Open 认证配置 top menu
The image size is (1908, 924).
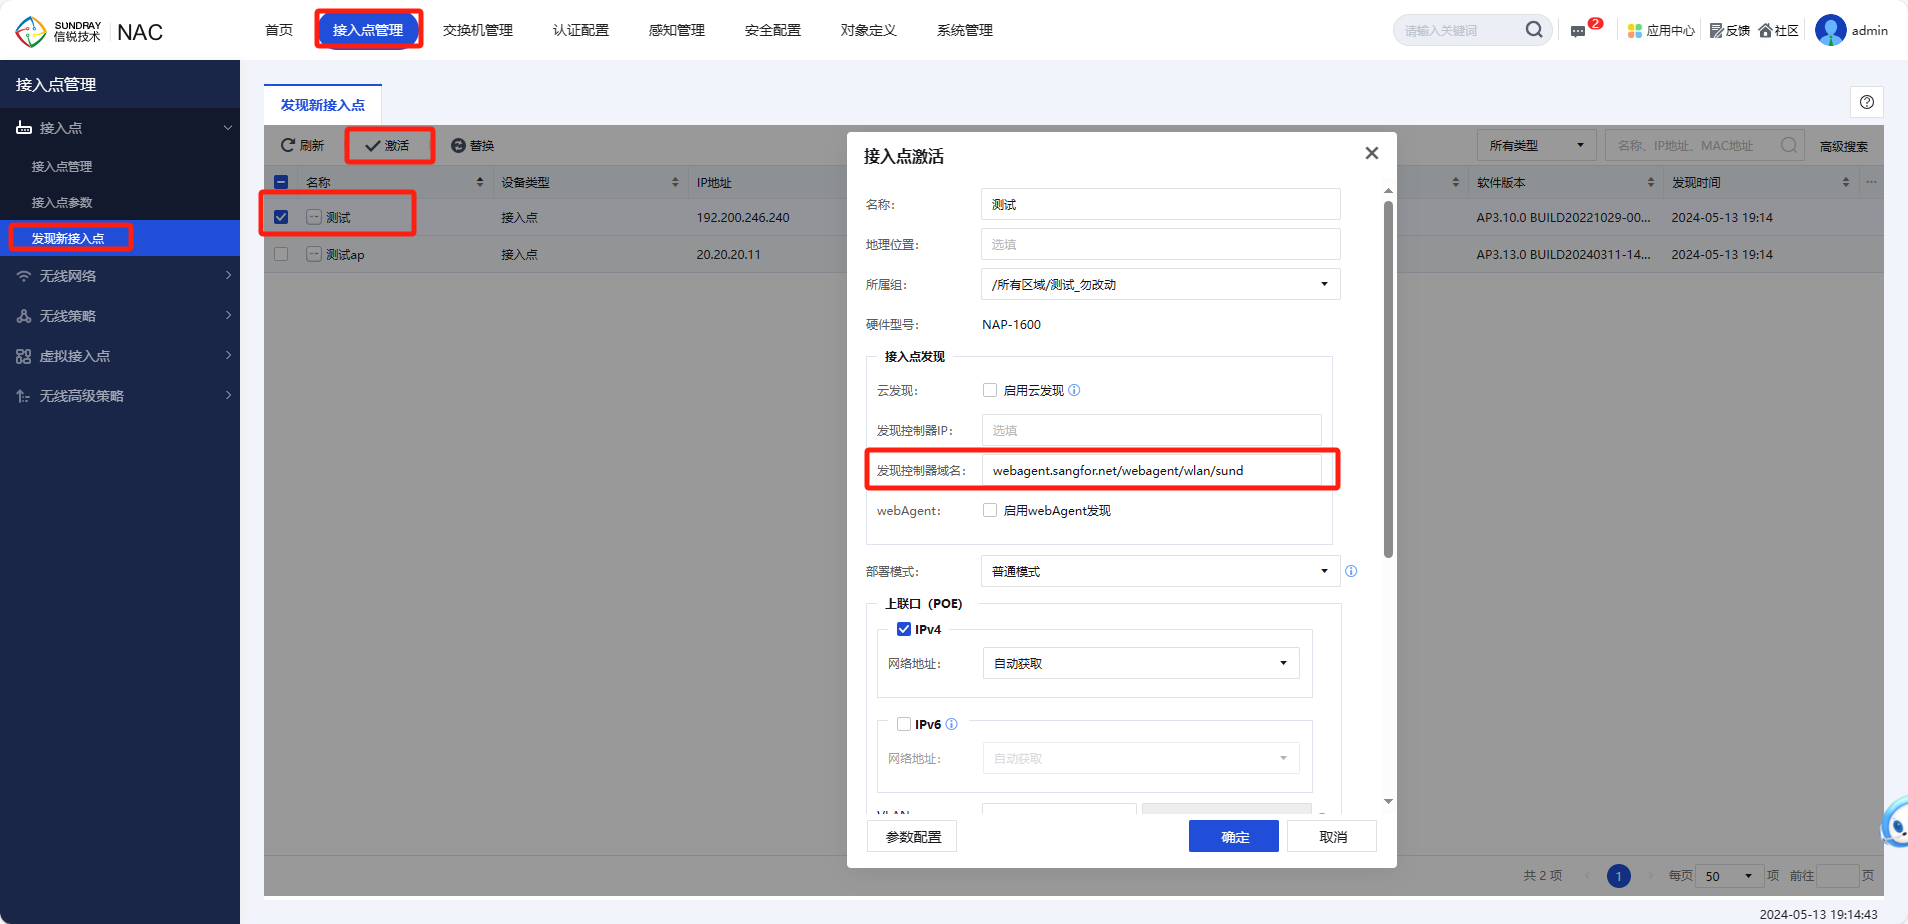tap(581, 30)
